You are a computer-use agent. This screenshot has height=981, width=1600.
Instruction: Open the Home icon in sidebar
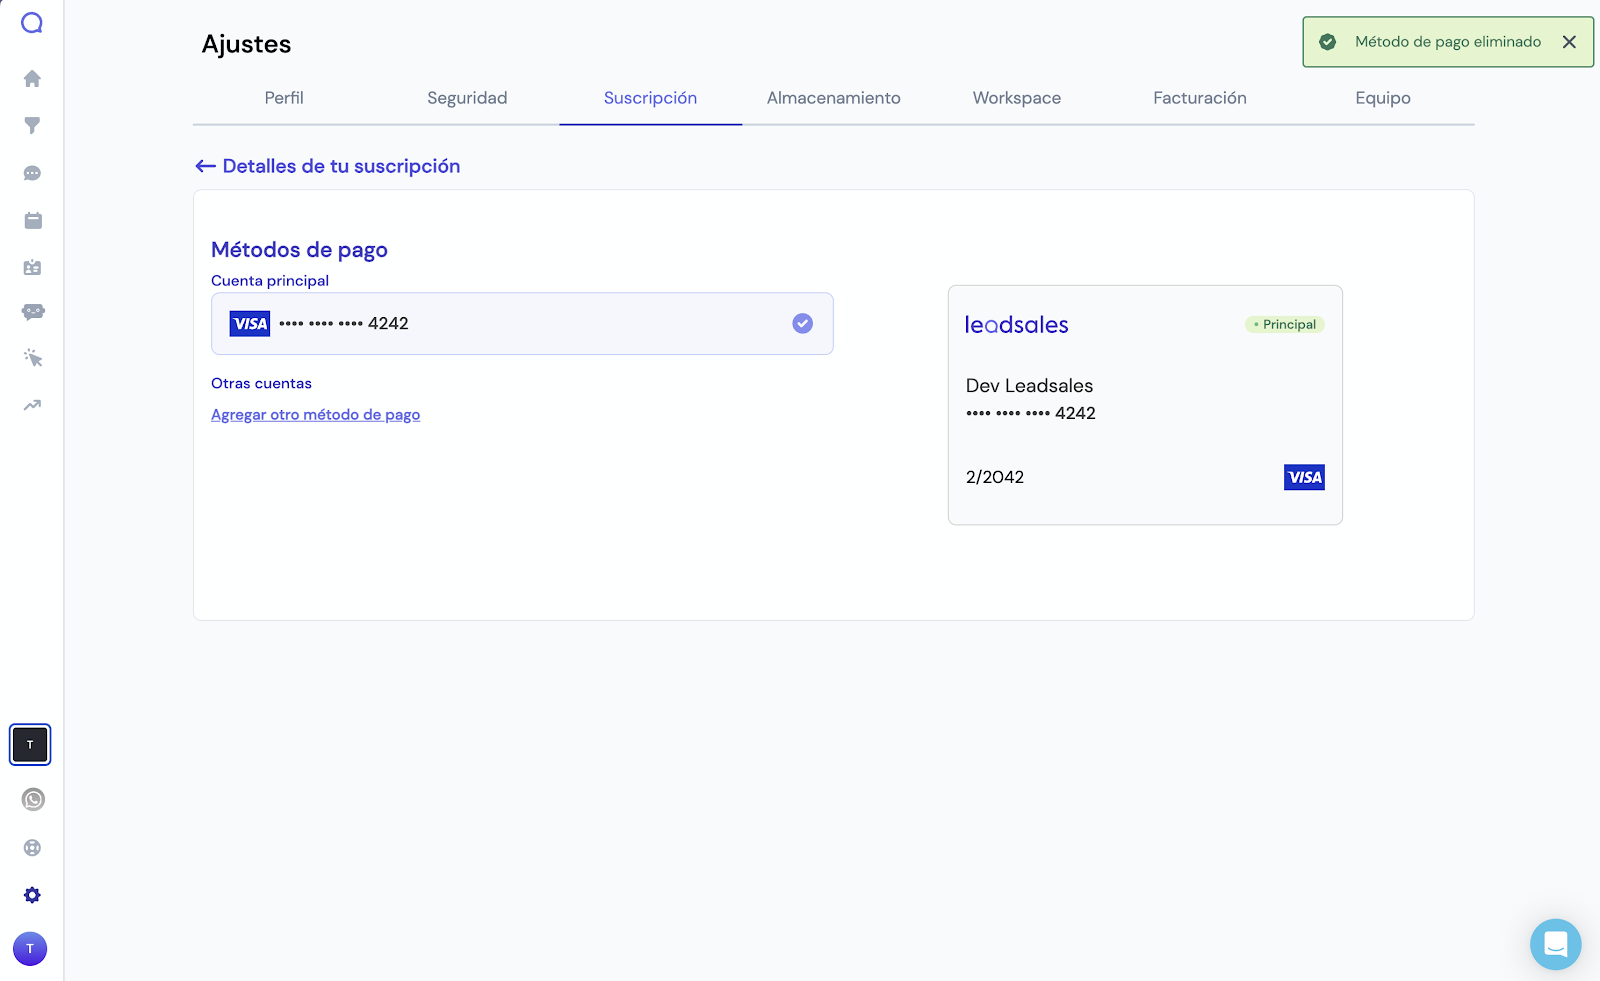(32, 79)
